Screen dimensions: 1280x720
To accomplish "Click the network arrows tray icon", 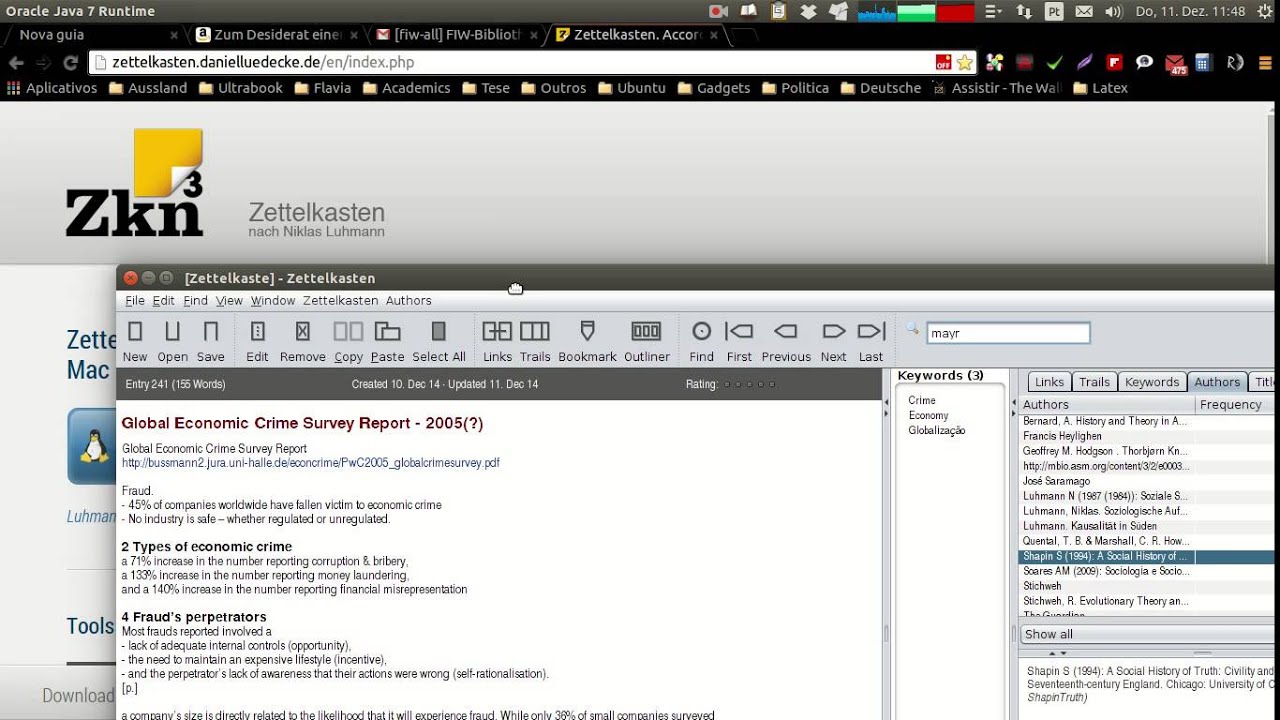I will (x=1023, y=11).
